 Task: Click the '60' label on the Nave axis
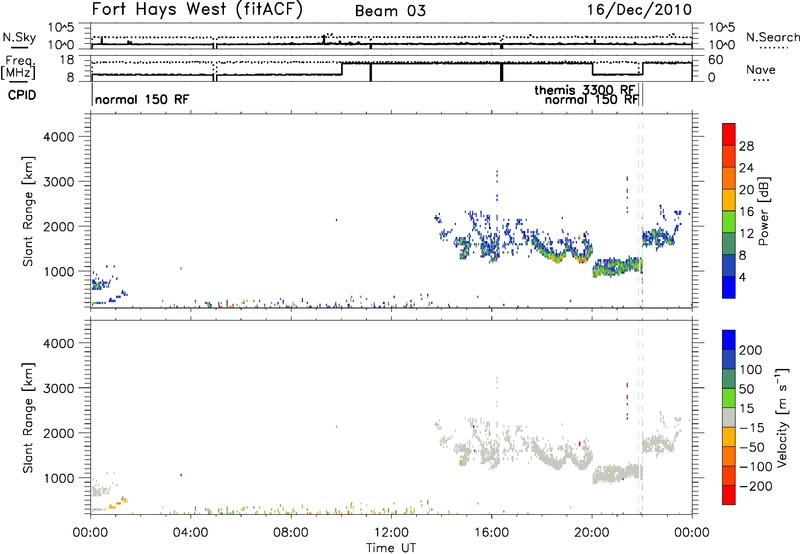pos(716,60)
